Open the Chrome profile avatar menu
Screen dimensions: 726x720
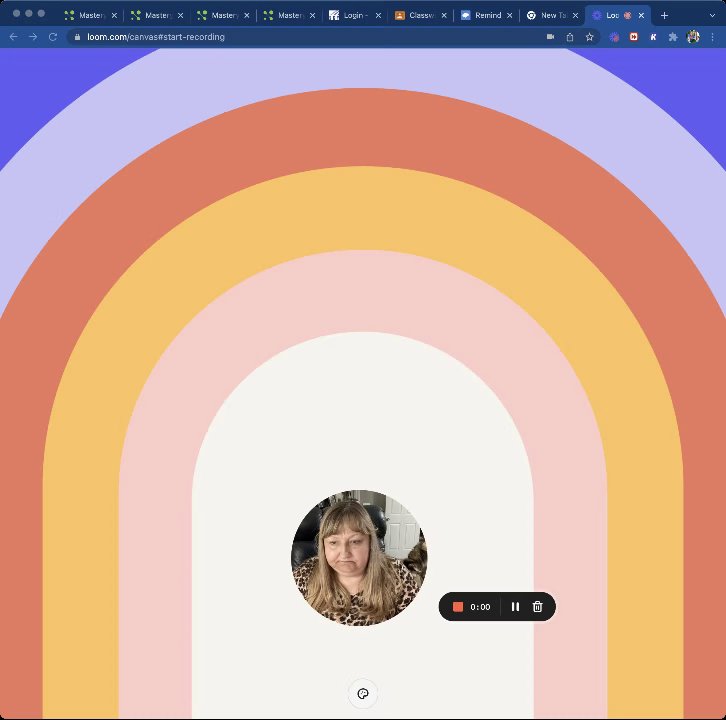point(693,37)
